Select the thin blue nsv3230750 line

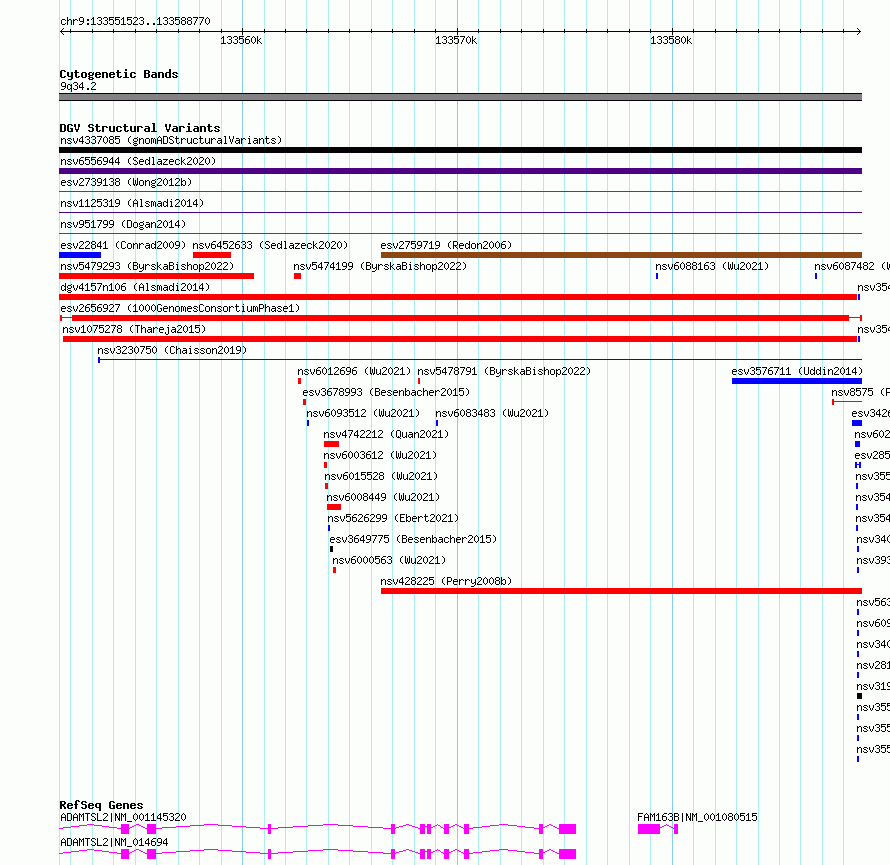click(x=480, y=360)
